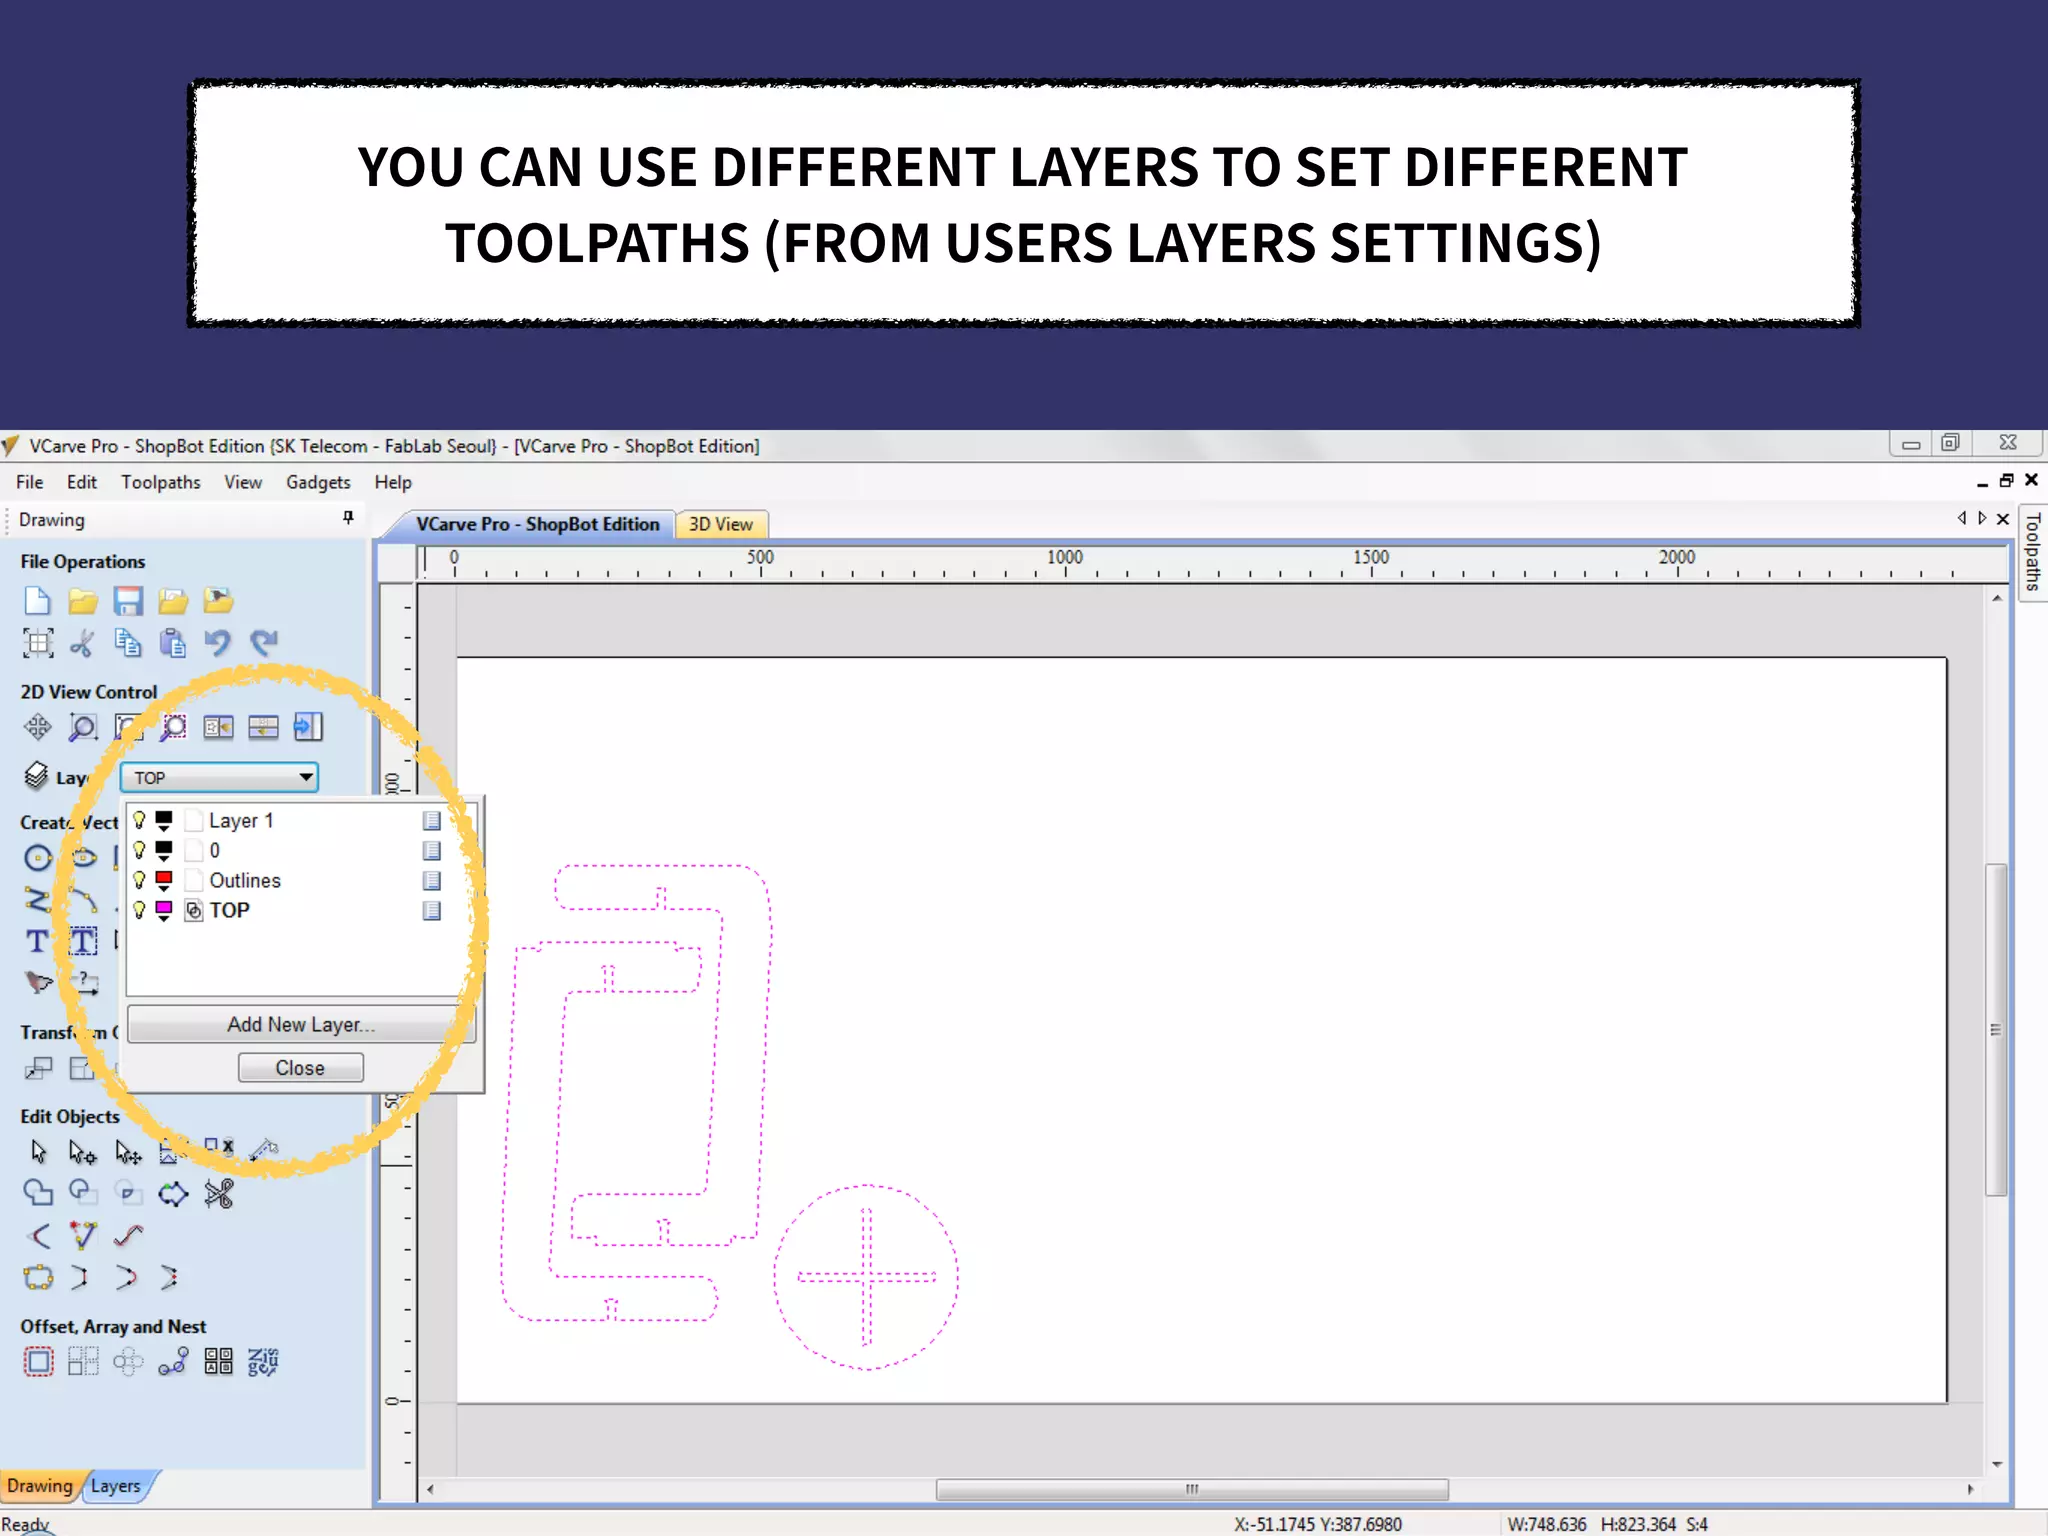Toggle visibility lightbulb for Layer 1
Screen dimensions: 2048x1536
[x=140, y=820]
